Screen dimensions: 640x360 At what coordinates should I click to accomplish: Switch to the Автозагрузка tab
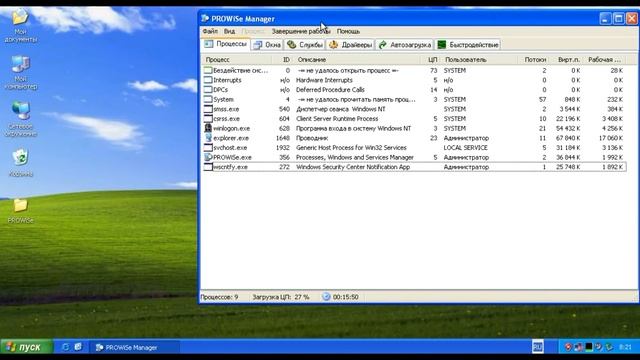[x=404, y=45]
